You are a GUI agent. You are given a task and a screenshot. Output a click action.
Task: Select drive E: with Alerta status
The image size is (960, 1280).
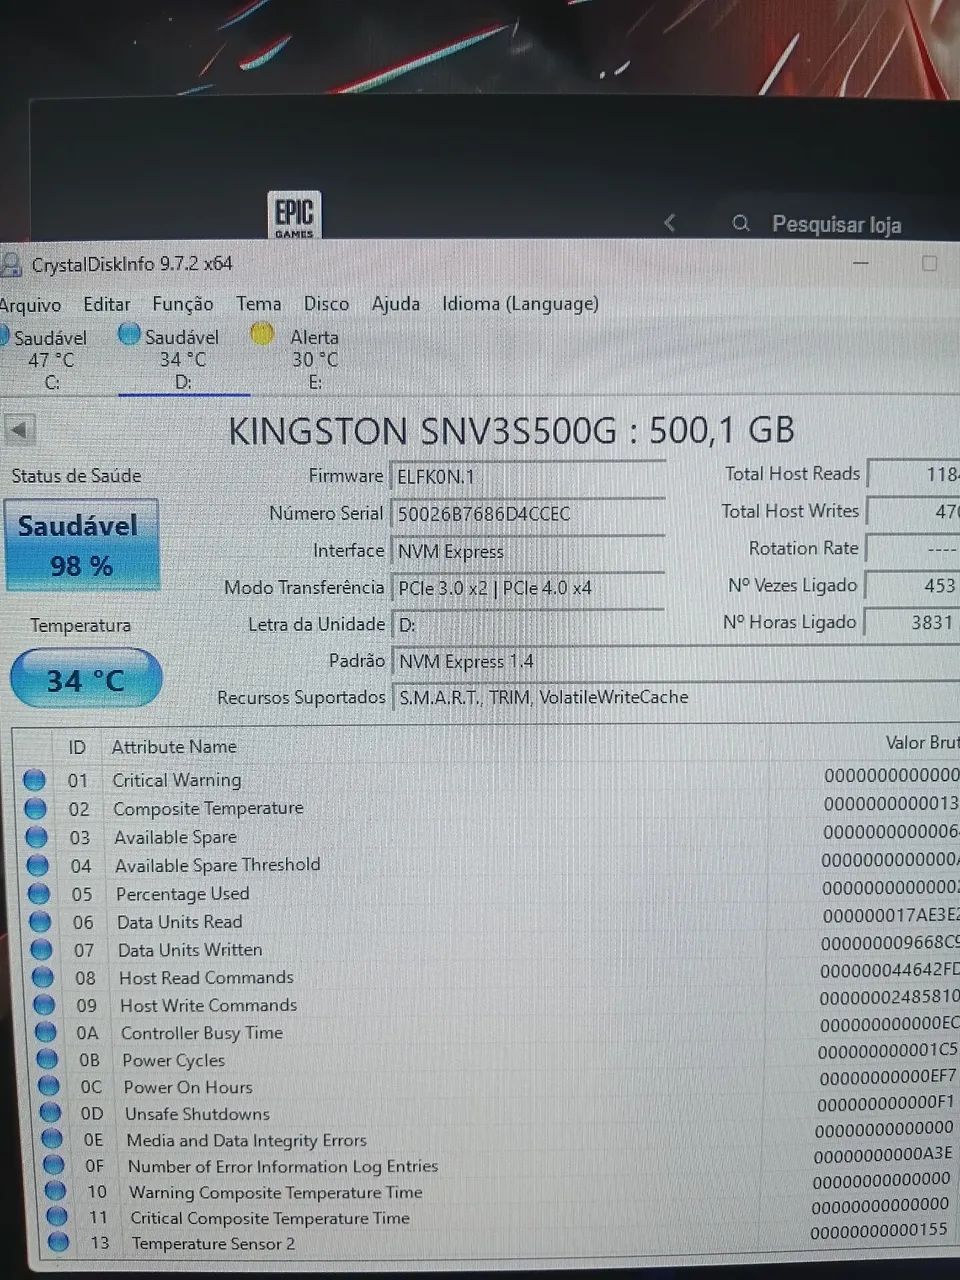pyautogui.click(x=314, y=359)
